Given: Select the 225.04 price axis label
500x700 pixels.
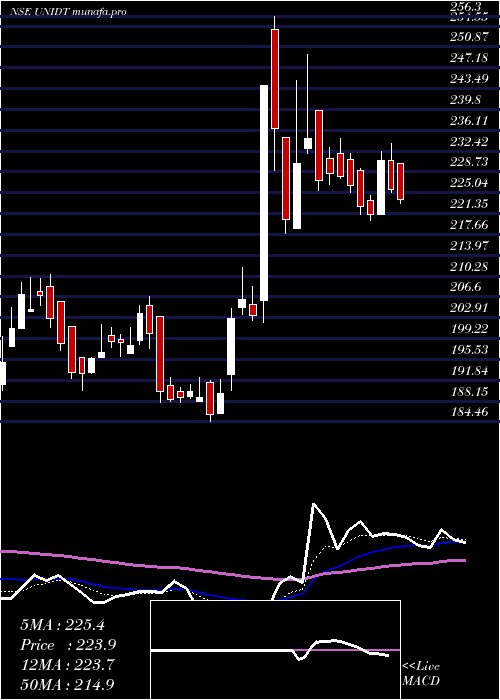Looking at the screenshot, I should (x=468, y=183).
